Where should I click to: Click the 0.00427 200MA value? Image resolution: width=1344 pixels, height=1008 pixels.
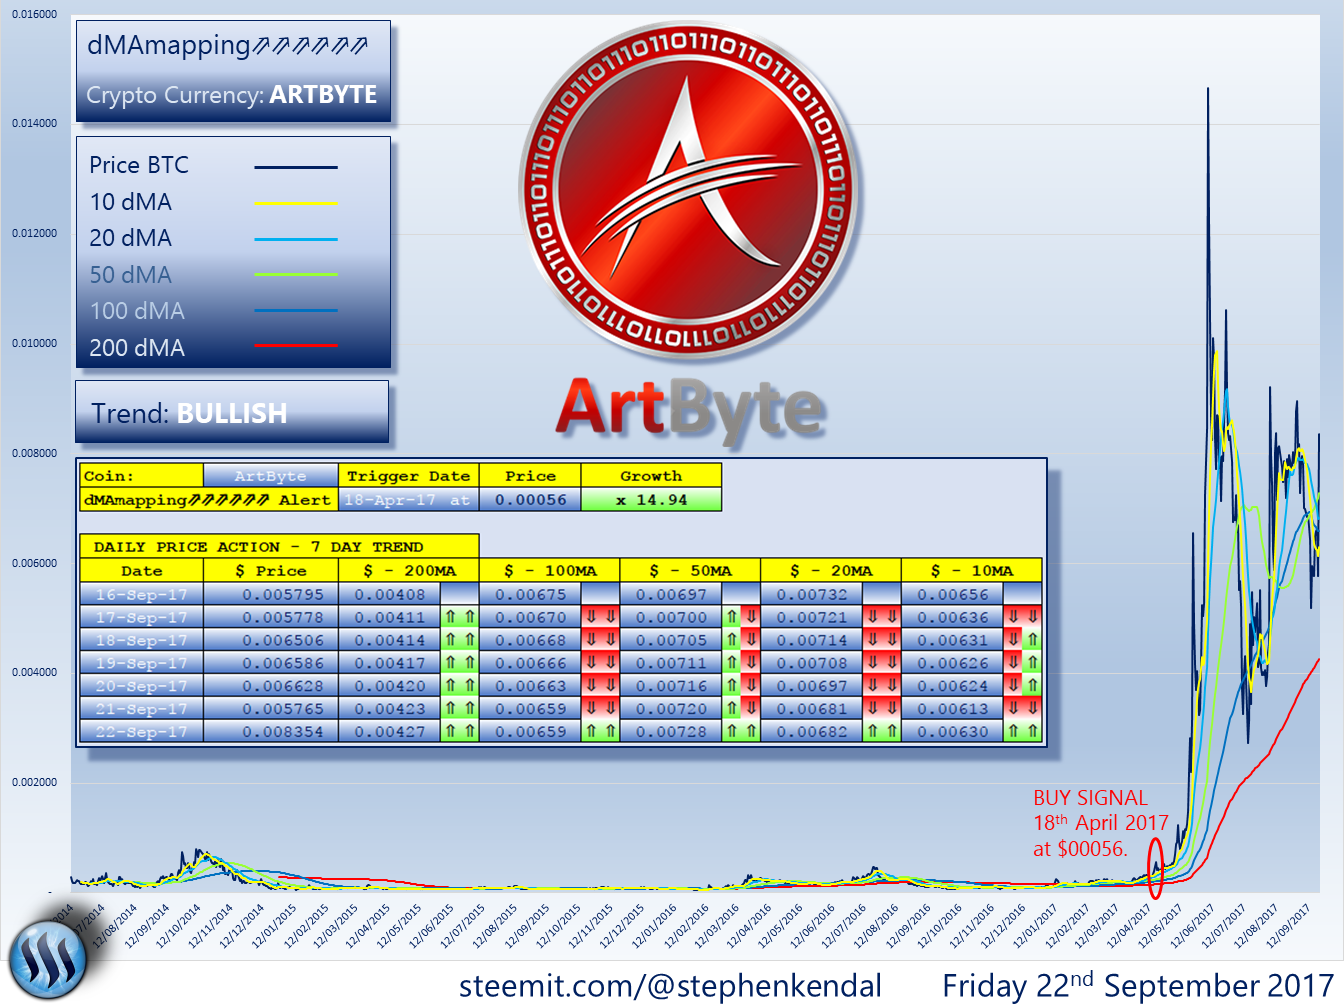coord(390,731)
